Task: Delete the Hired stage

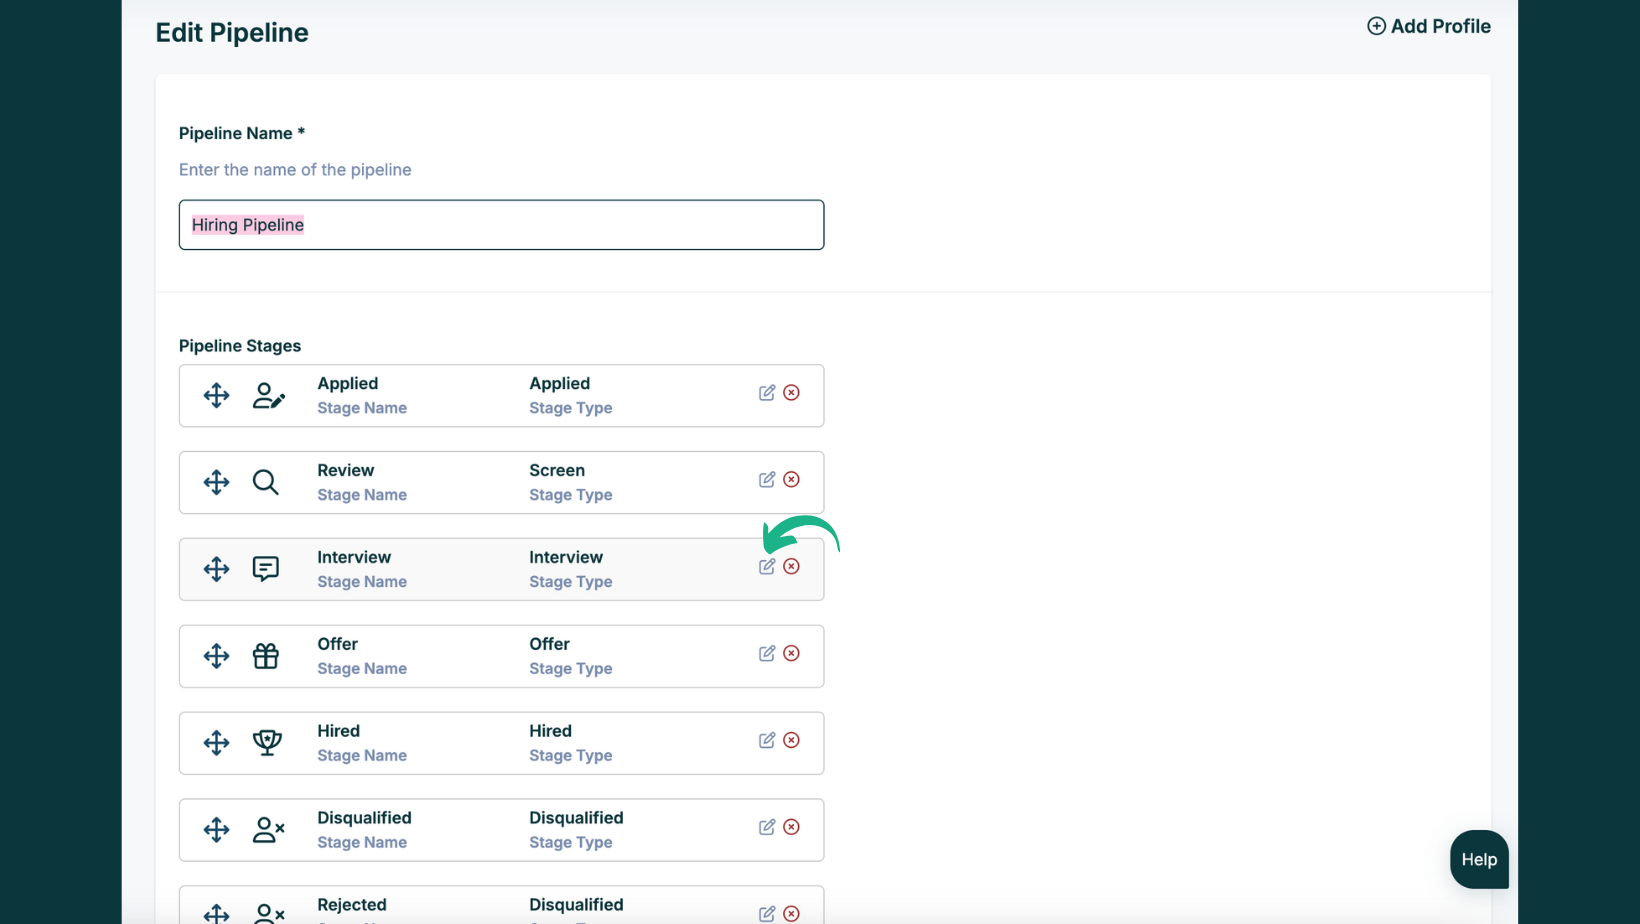Action: pos(791,741)
